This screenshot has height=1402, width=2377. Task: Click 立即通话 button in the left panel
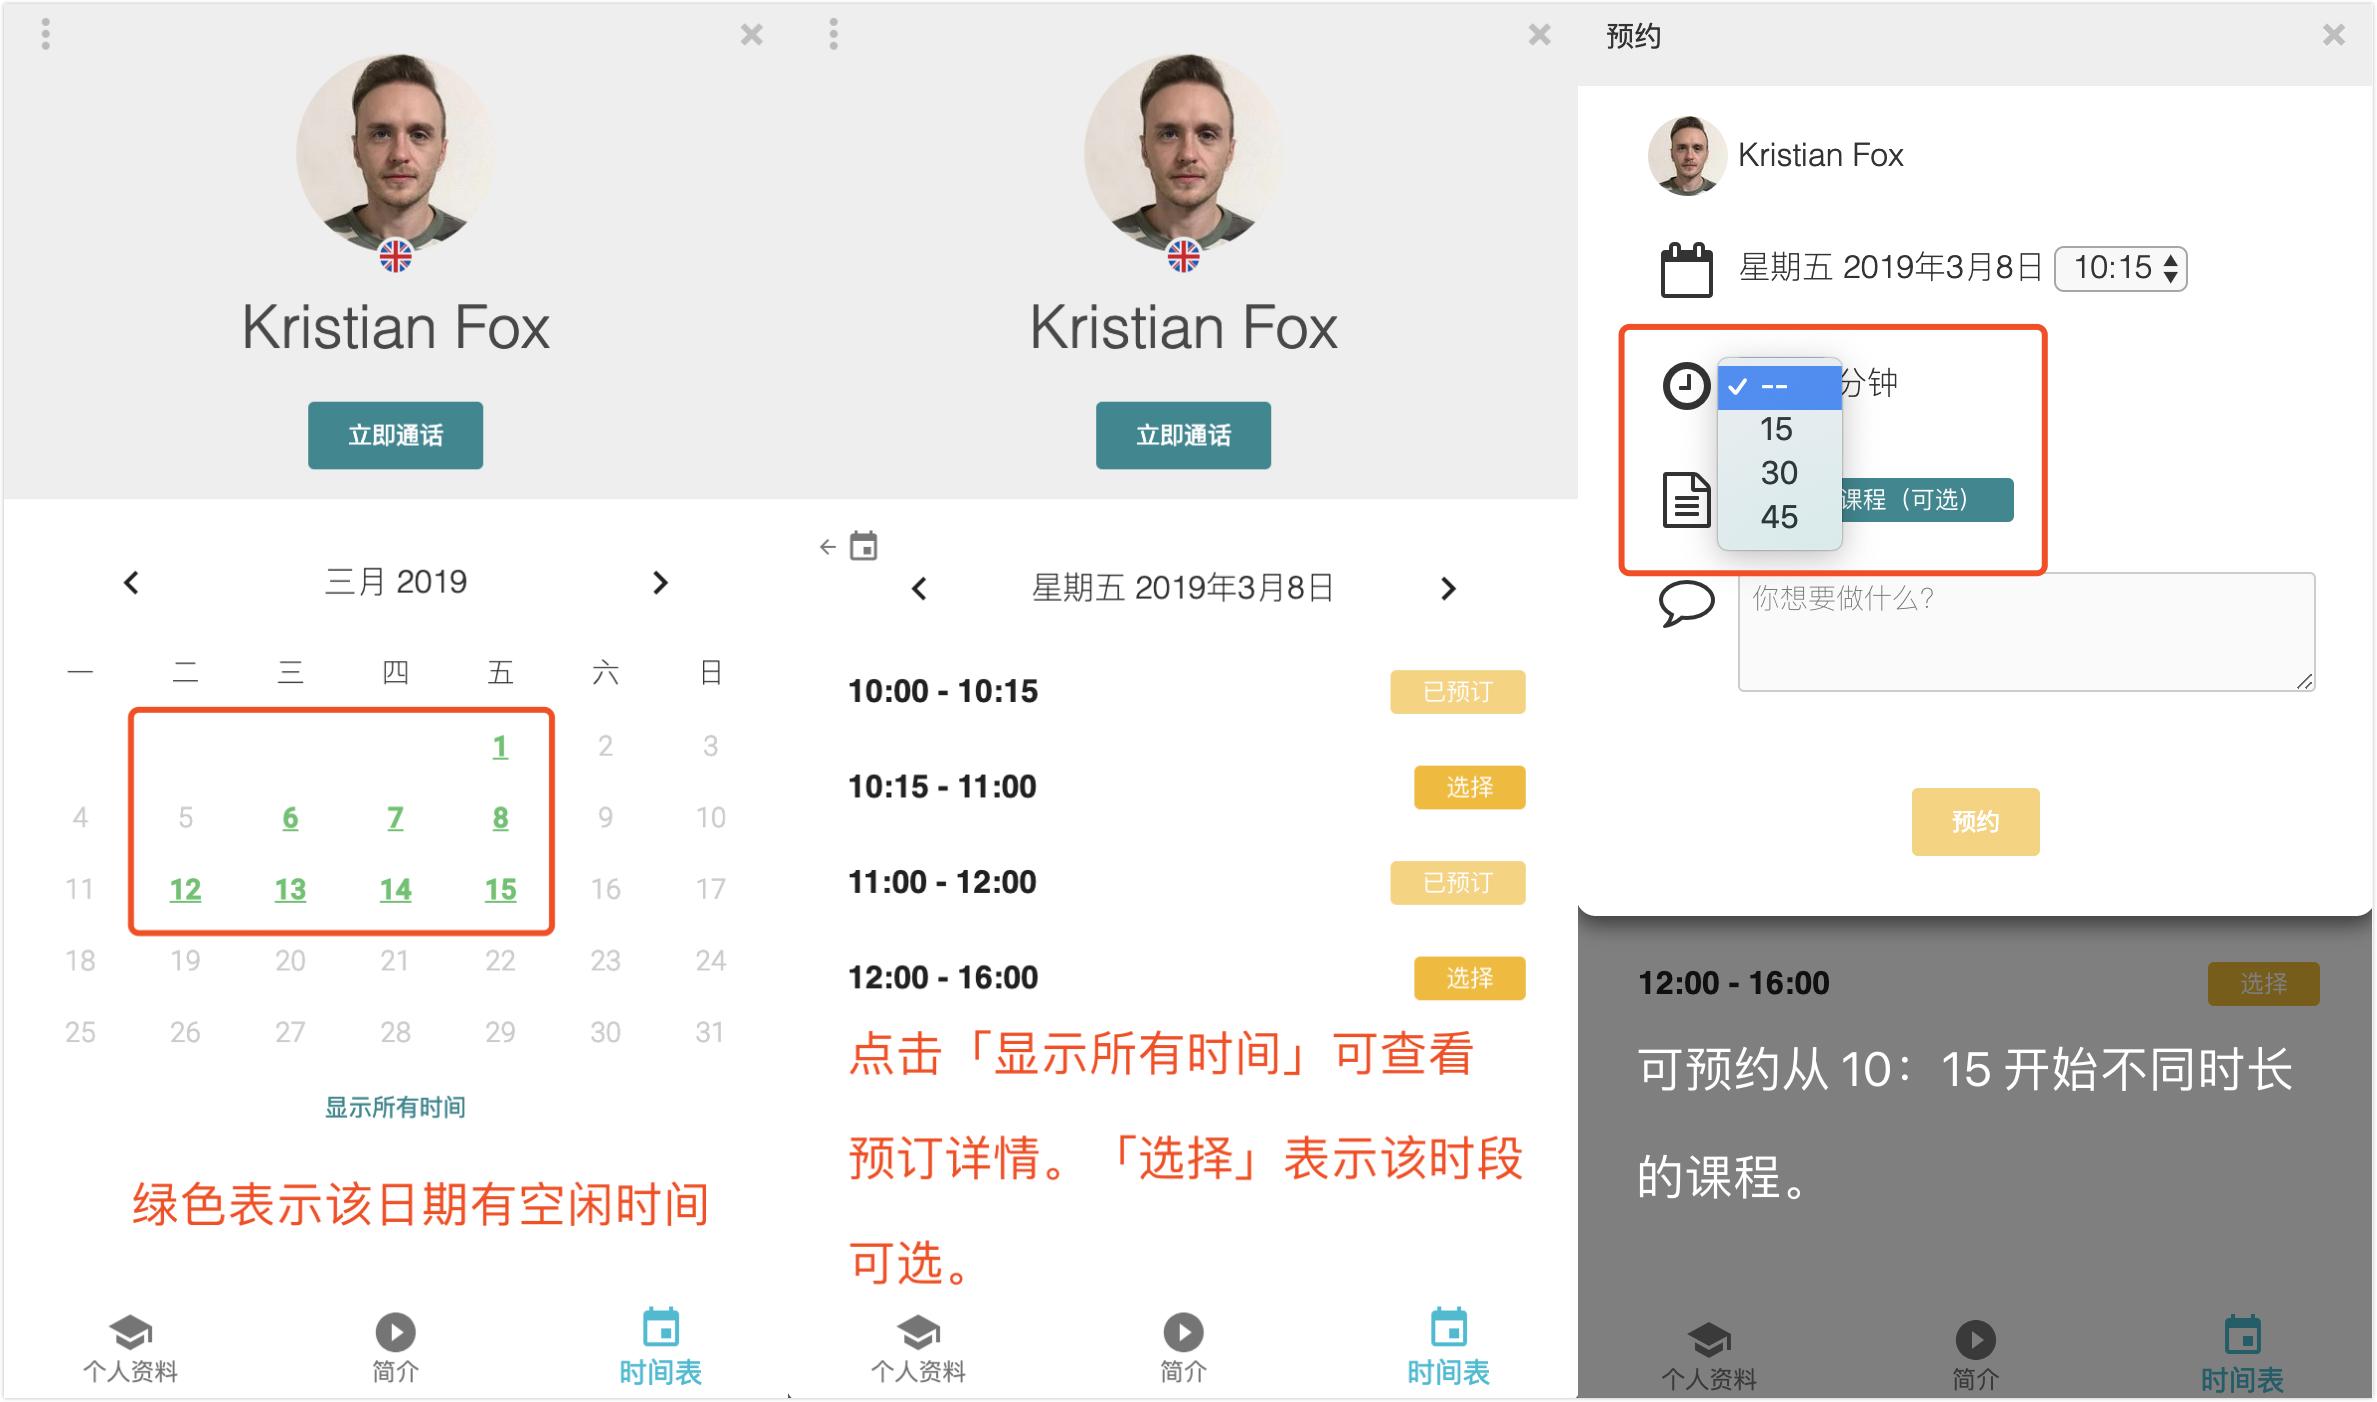(395, 435)
